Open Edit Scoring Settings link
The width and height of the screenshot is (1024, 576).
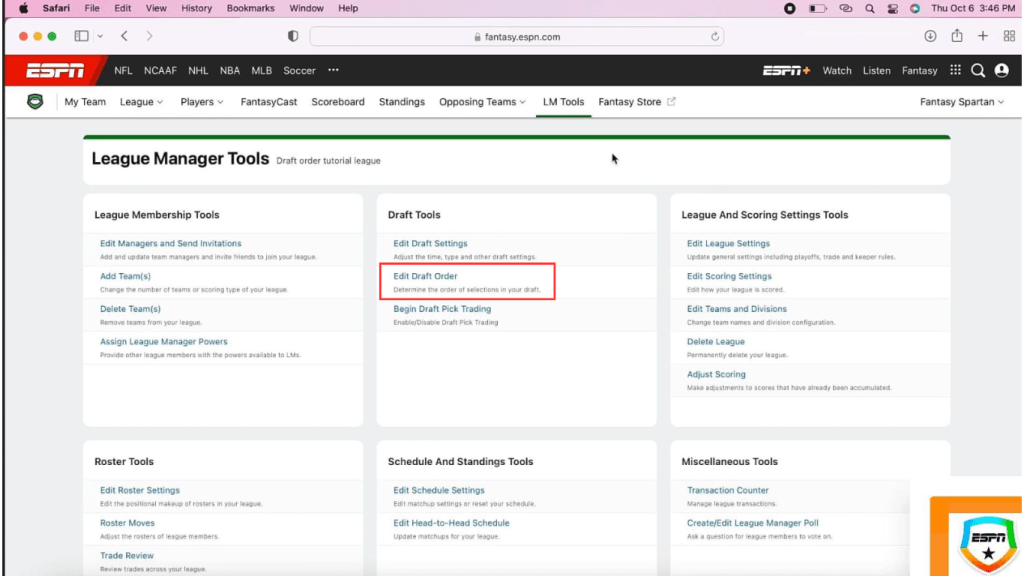coord(729,276)
